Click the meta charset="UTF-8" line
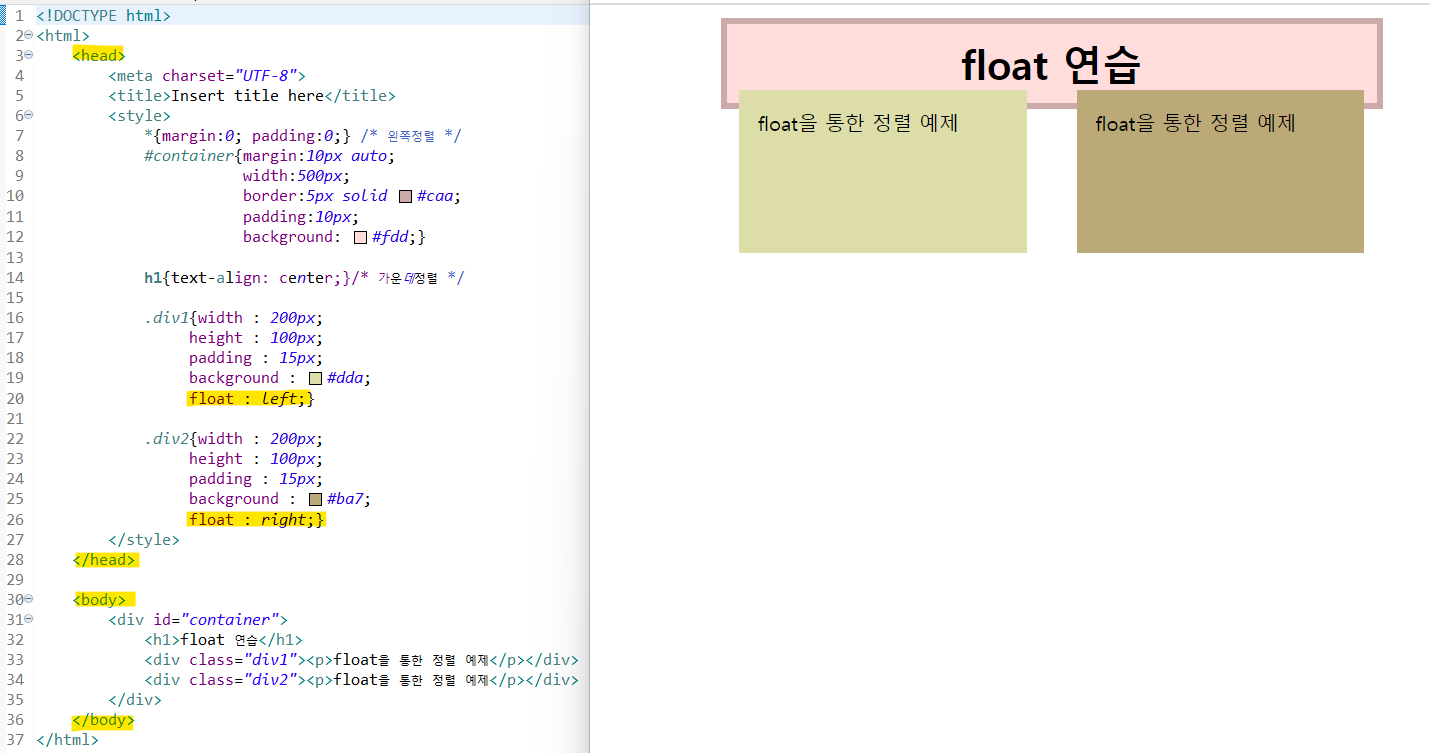The image size is (1430, 753). click(207, 75)
